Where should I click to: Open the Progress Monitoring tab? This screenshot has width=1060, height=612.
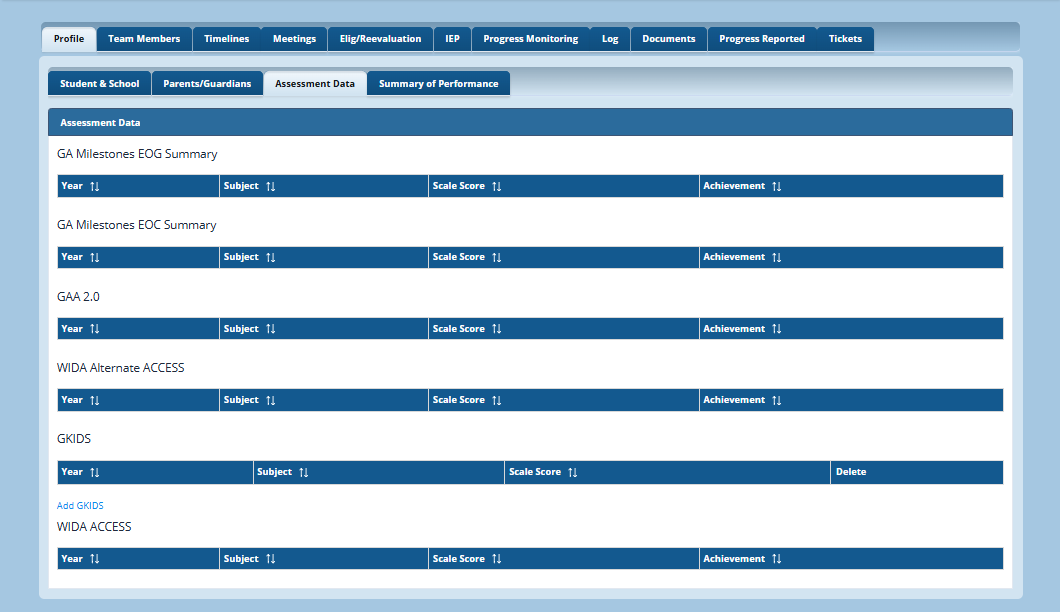(x=530, y=39)
